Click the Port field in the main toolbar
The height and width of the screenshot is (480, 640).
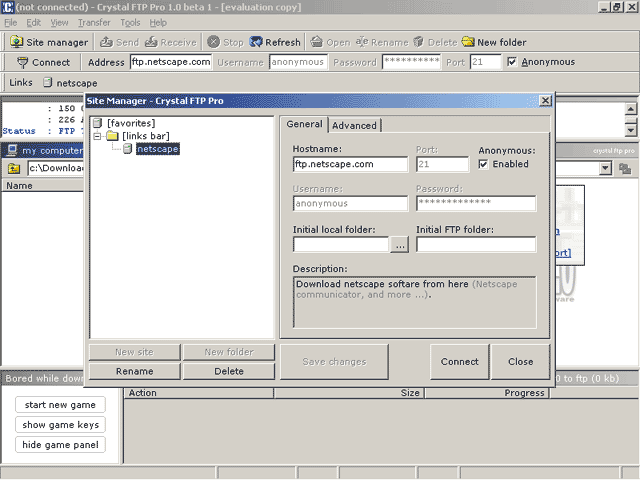pyautogui.click(x=485, y=62)
